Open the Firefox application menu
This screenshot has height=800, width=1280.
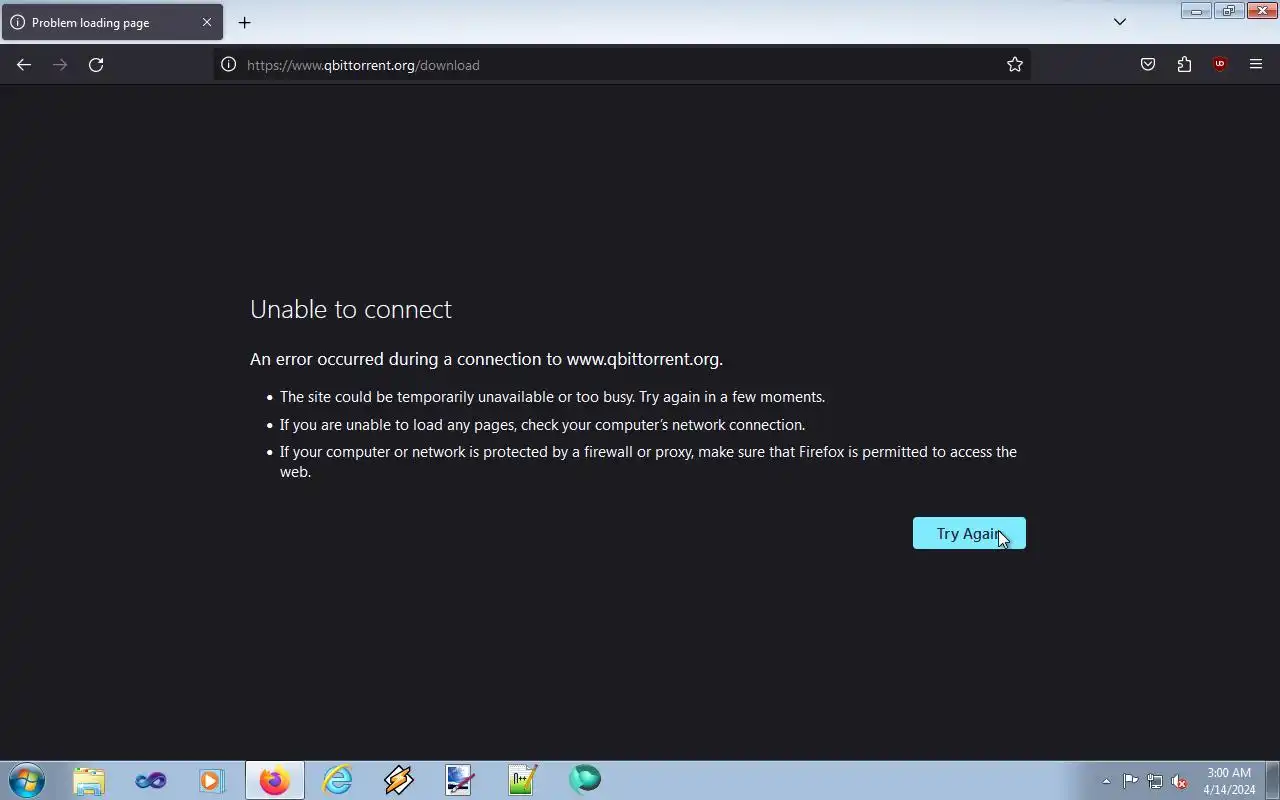[x=1256, y=65]
